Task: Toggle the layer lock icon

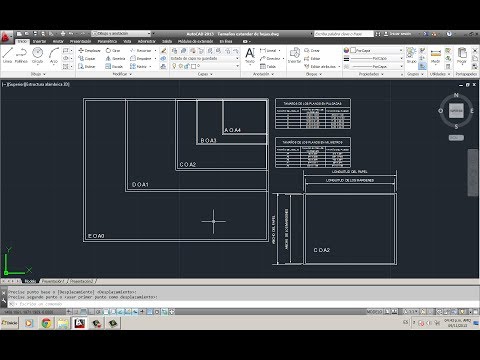Action: click(x=187, y=66)
